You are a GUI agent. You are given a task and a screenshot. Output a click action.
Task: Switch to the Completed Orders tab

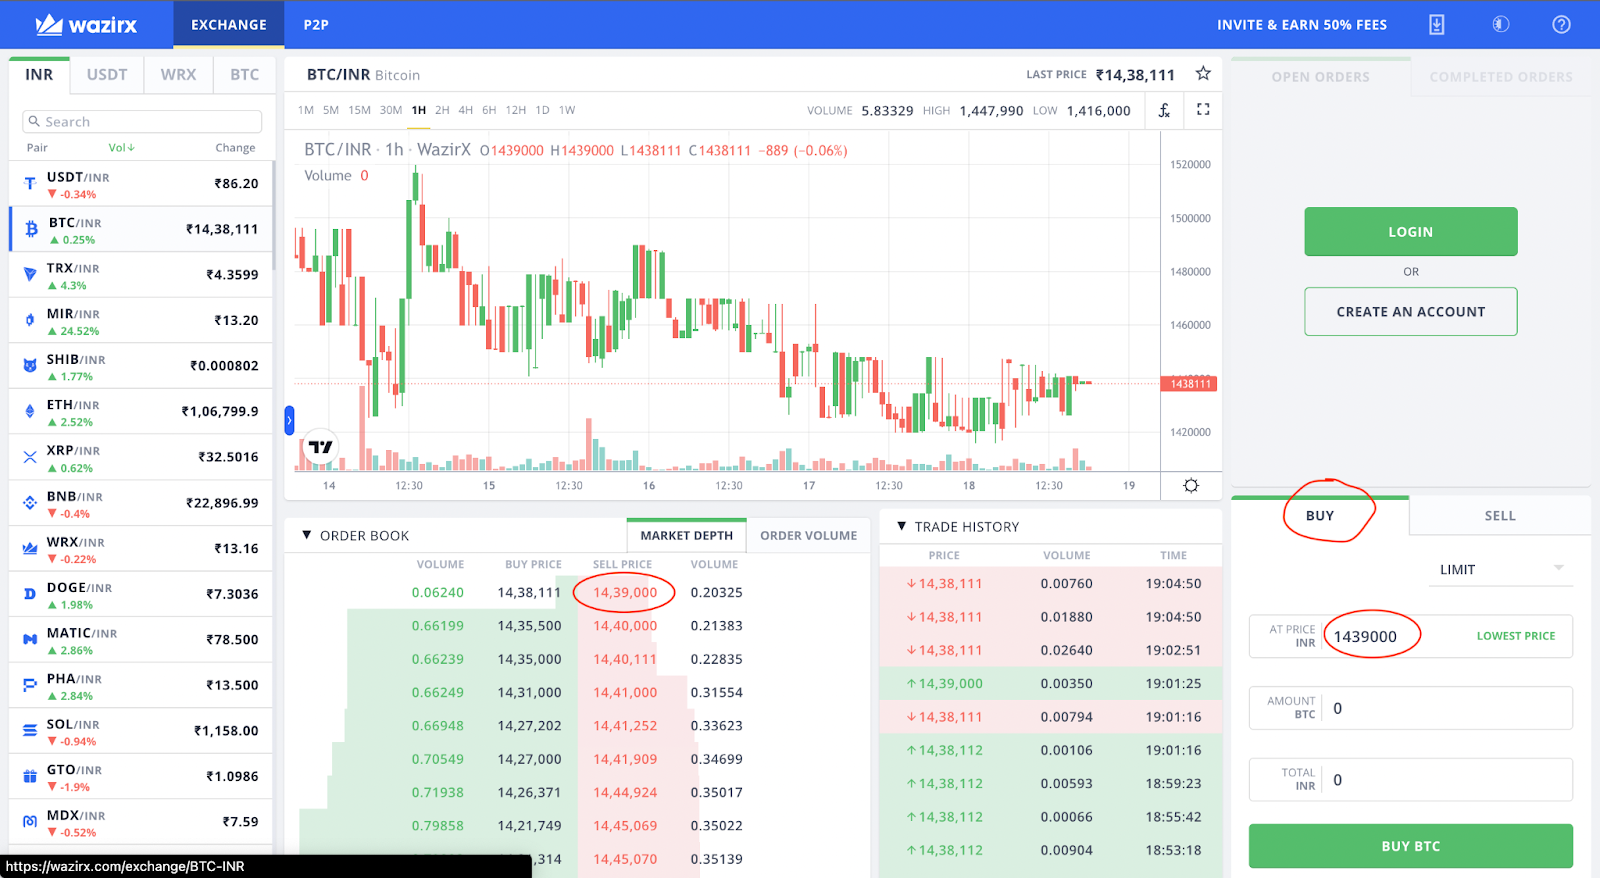1501,77
